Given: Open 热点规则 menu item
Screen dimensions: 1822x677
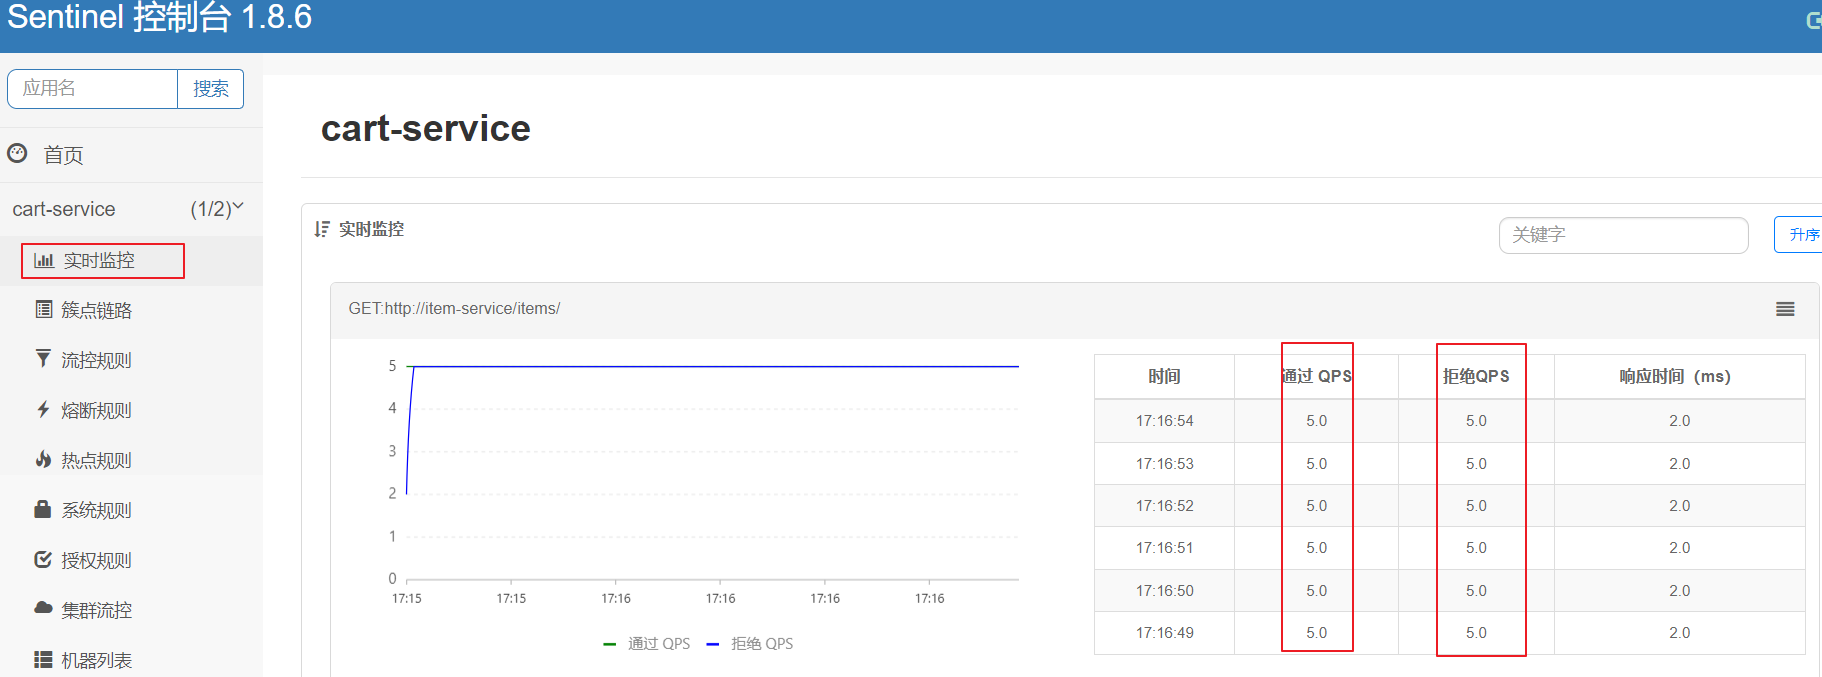Looking at the screenshot, I should [x=97, y=460].
